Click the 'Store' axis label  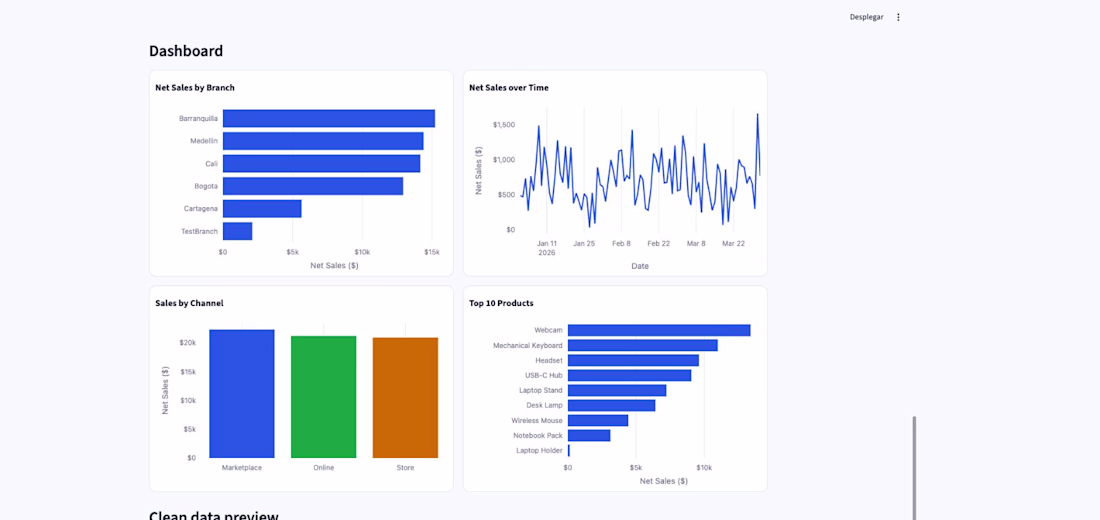pos(405,467)
